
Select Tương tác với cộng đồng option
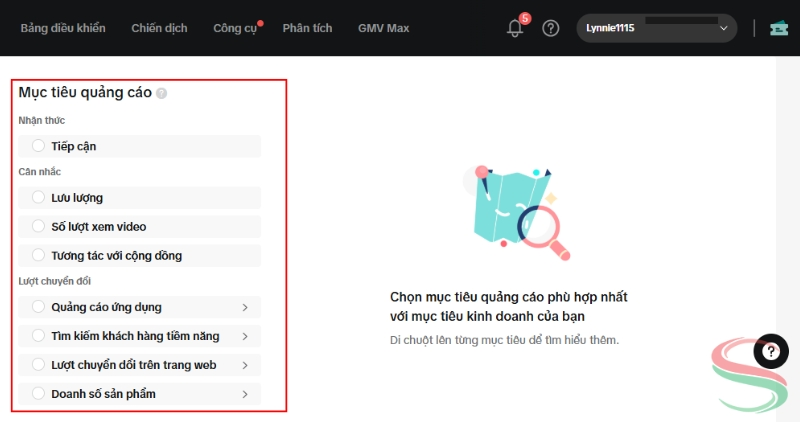[39, 256]
